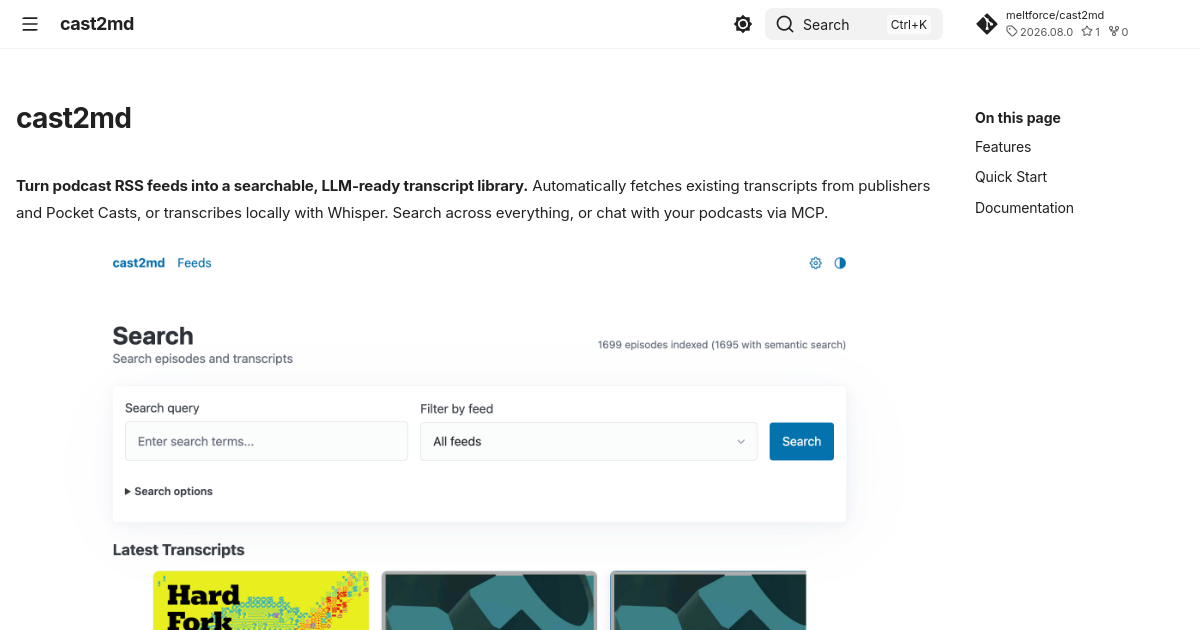
Task: Click the blue Search button
Action: [x=801, y=441]
